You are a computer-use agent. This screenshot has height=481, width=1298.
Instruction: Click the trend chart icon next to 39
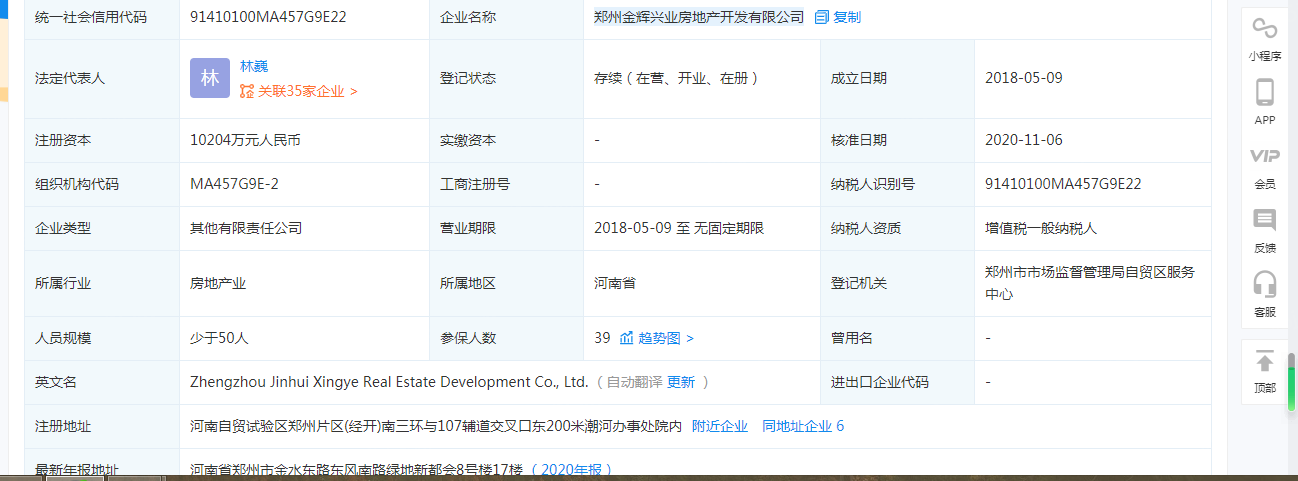(627, 338)
